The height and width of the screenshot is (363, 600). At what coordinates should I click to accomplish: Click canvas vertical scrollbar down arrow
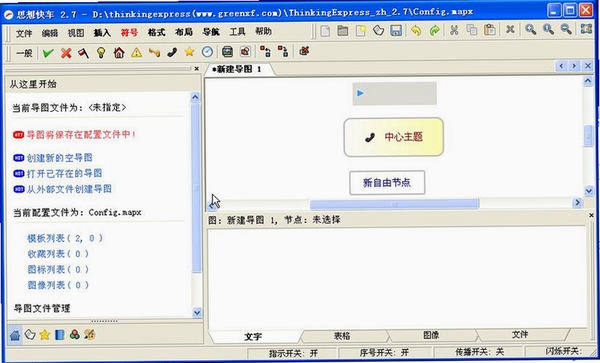pyautogui.click(x=589, y=190)
